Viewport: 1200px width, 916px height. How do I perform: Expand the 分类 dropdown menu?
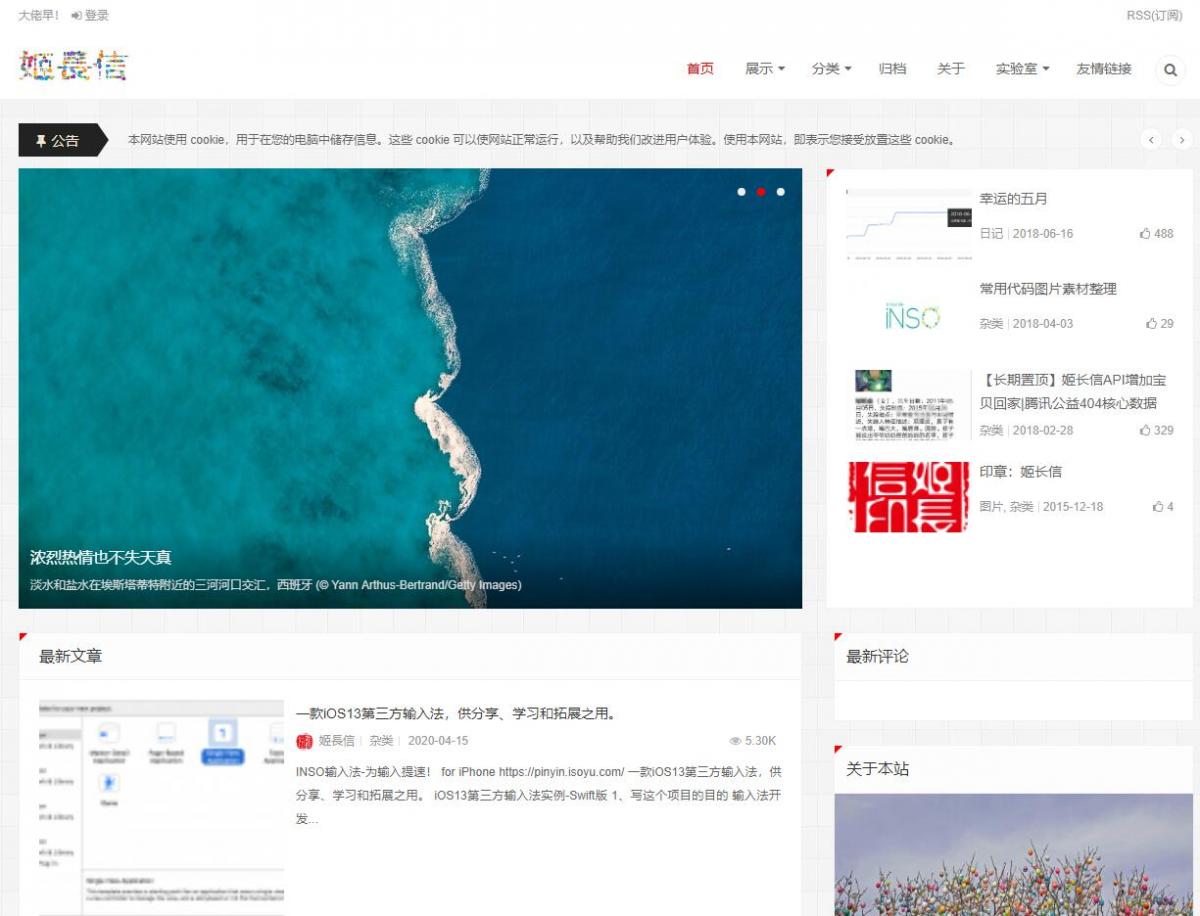831,69
